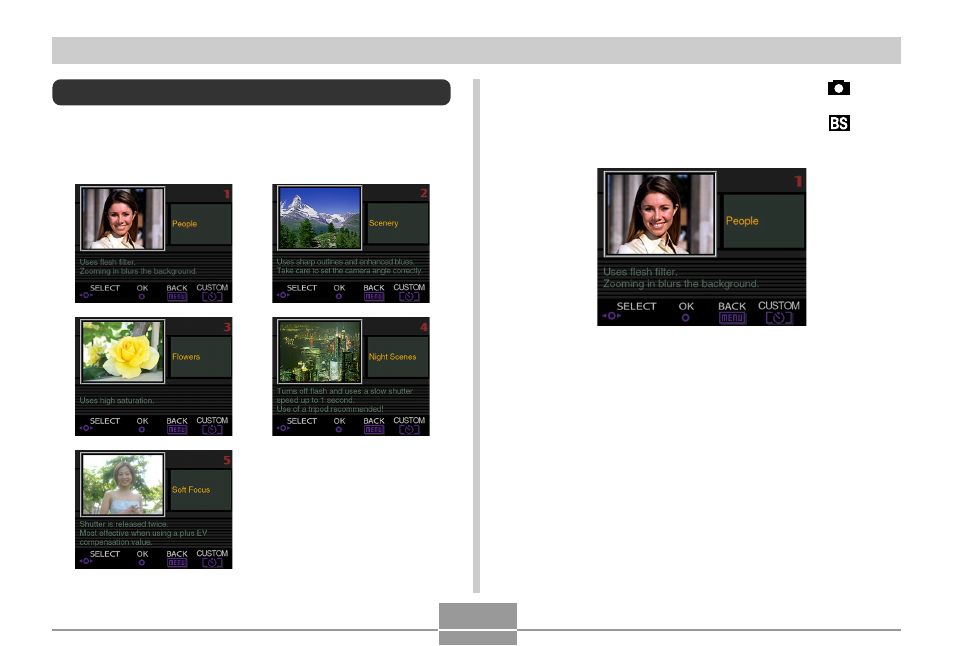Image resolution: width=954 pixels, height=646 pixels.
Task: Click the OK circle icon on enlarged People screen
Action: [686, 318]
